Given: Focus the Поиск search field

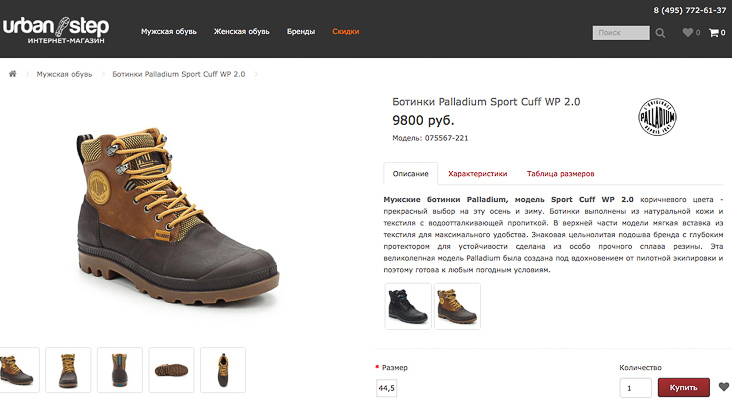Looking at the screenshot, I should pyautogui.click(x=621, y=33).
